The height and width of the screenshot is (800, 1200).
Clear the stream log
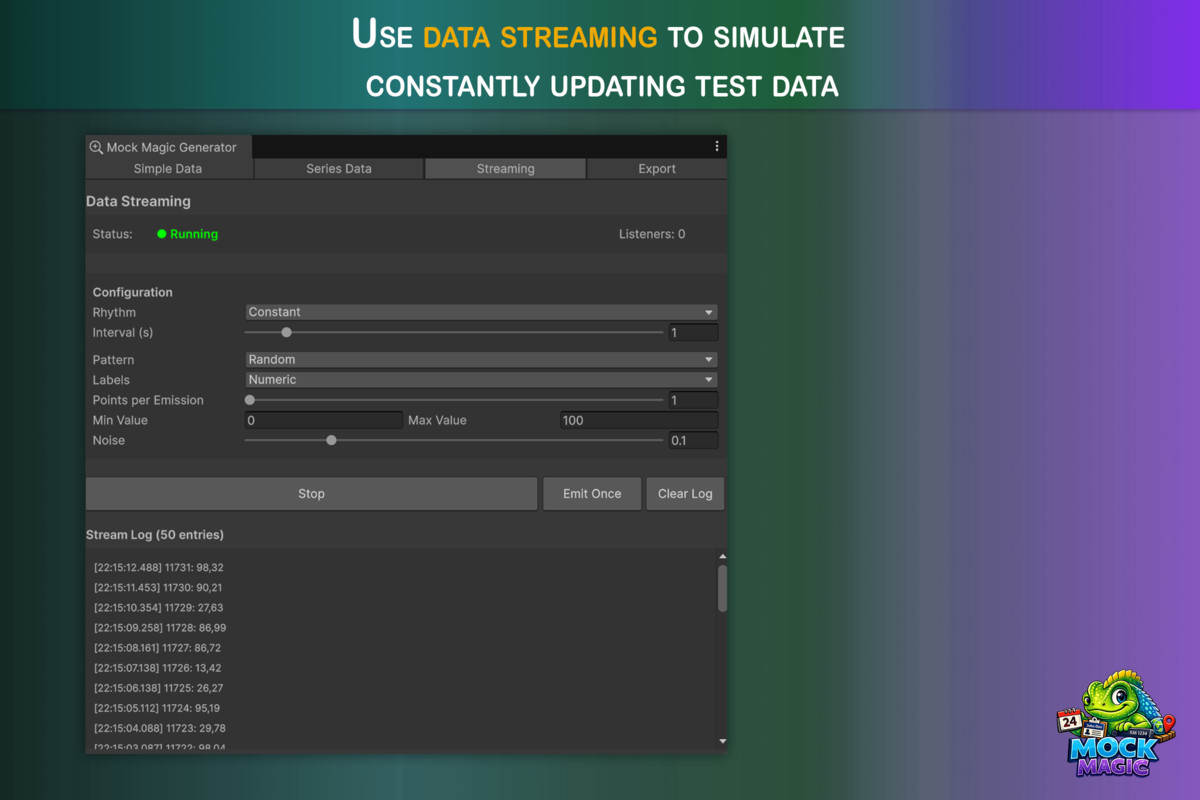[685, 493]
